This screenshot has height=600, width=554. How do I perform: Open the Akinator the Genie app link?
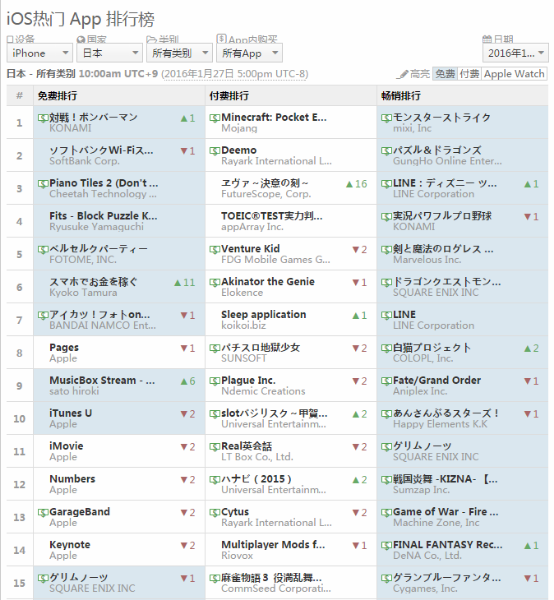click(268, 282)
